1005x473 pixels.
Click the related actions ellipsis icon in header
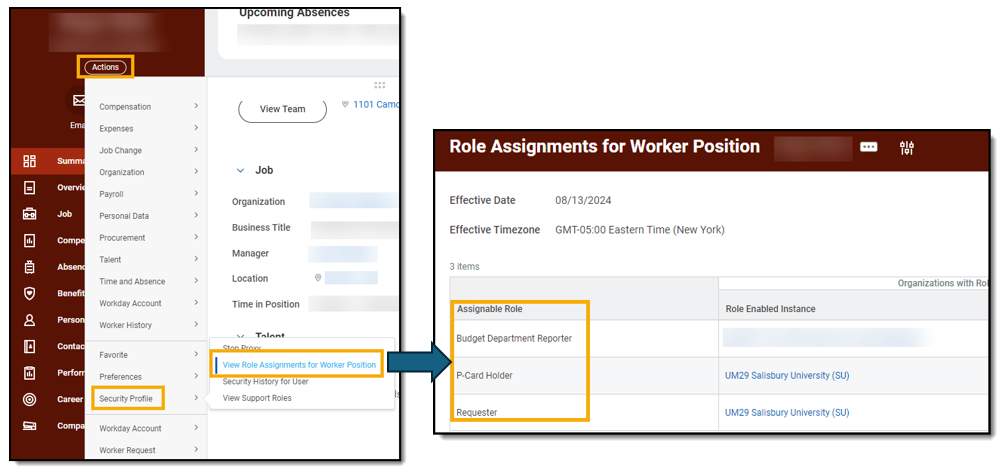(868, 147)
